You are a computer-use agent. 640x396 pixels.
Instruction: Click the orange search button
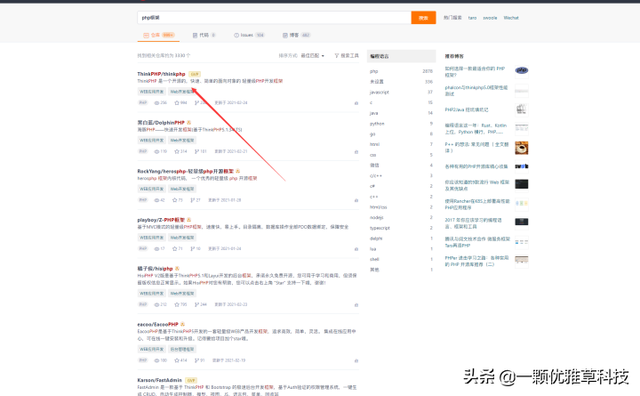pos(423,18)
